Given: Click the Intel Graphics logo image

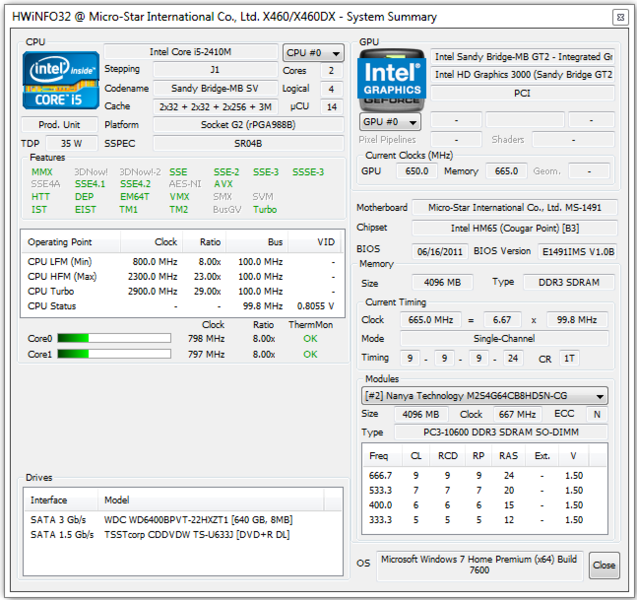Looking at the screenshot, I should coord(392,80).
